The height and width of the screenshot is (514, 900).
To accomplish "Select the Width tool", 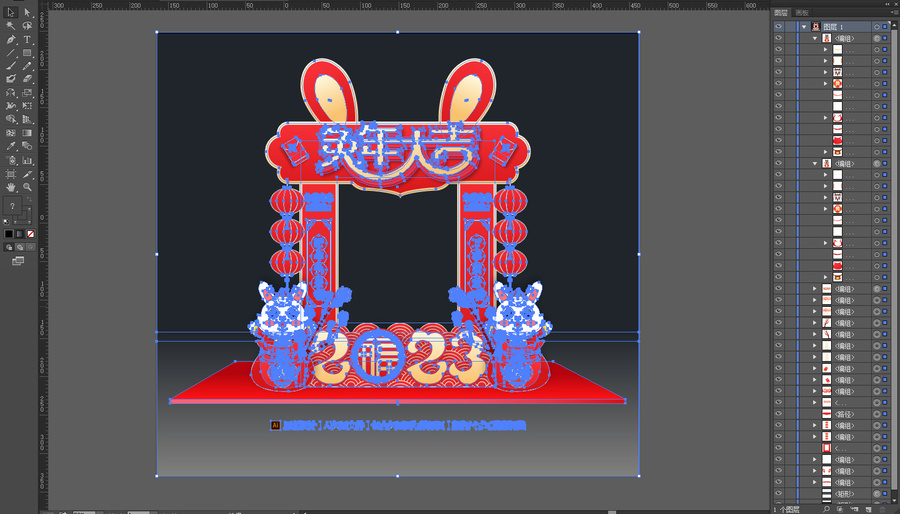I will pyautogui.click(x=11, y=106).
